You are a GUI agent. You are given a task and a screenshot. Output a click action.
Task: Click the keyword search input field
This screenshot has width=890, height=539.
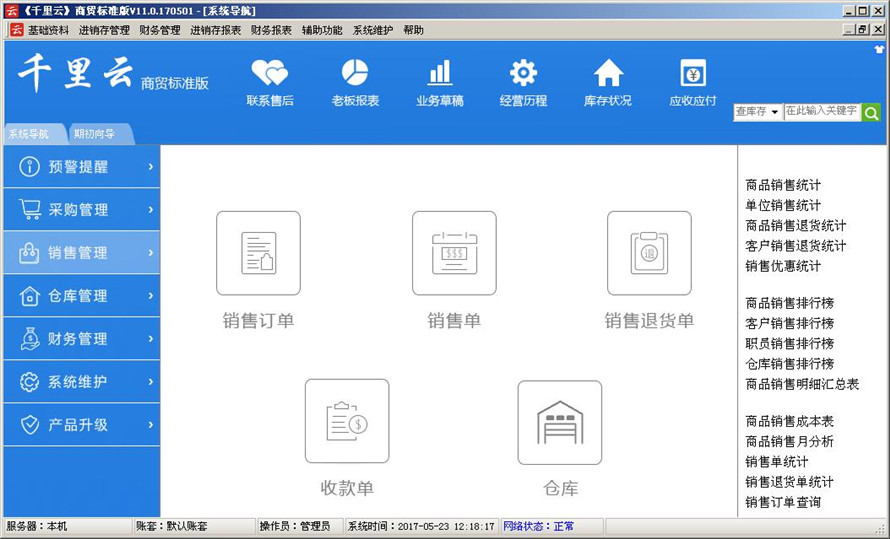(821, 111)
